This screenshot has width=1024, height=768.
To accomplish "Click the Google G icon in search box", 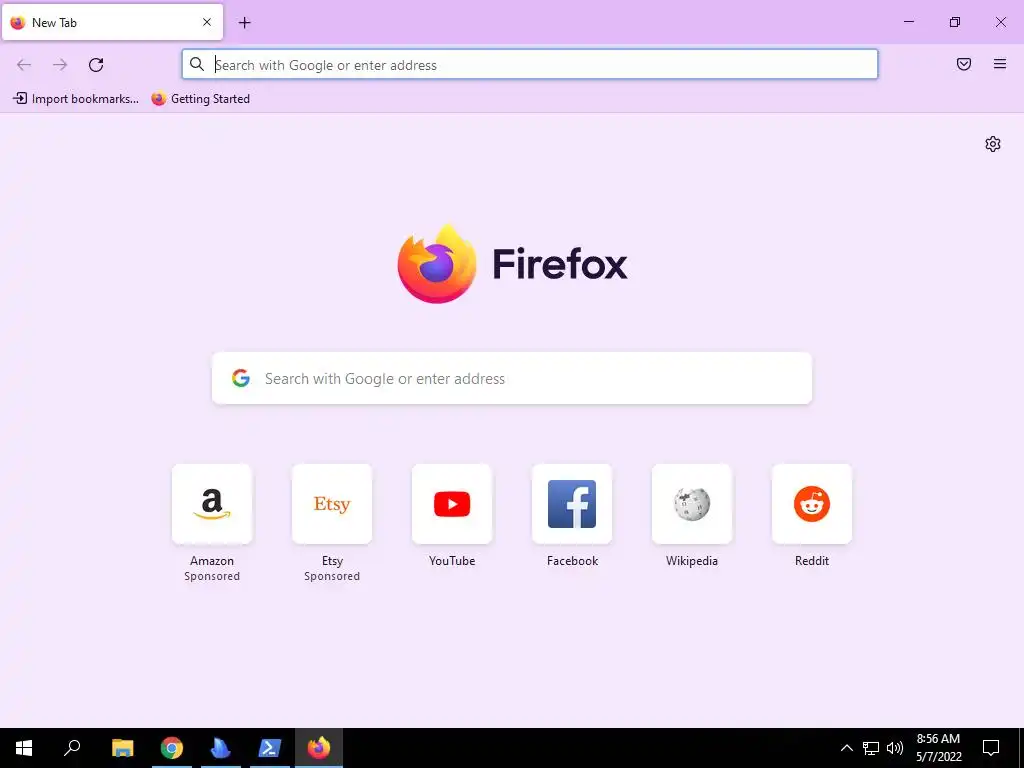I will 241,378.
